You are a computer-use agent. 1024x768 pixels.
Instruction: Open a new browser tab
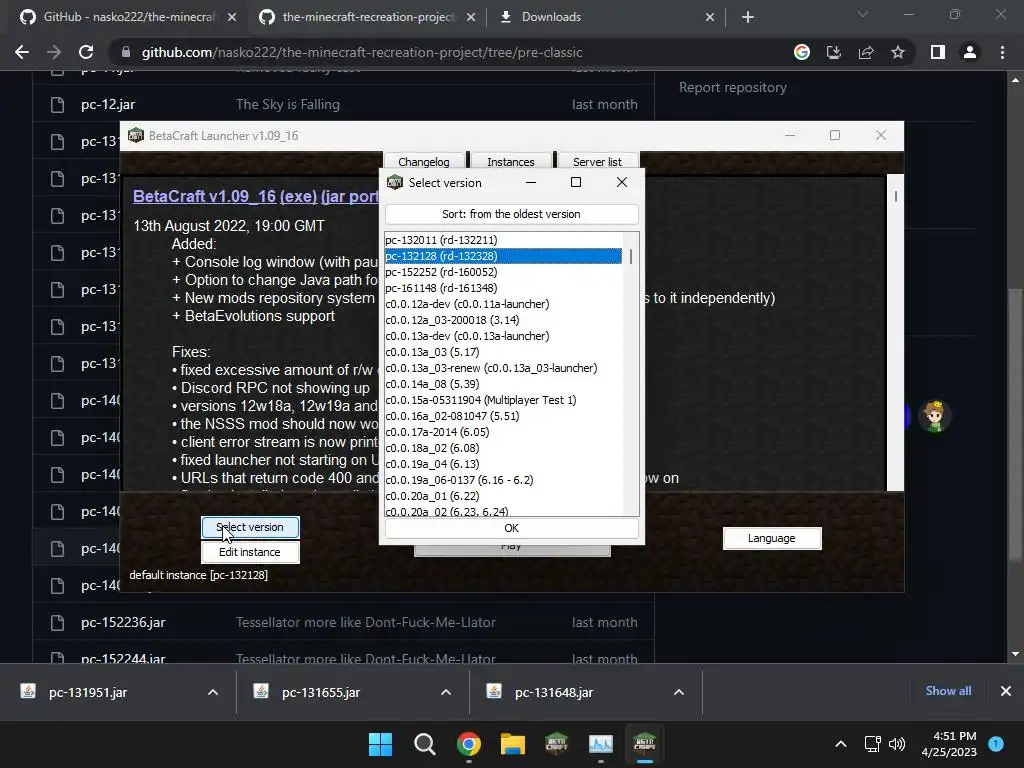point(748,17)
